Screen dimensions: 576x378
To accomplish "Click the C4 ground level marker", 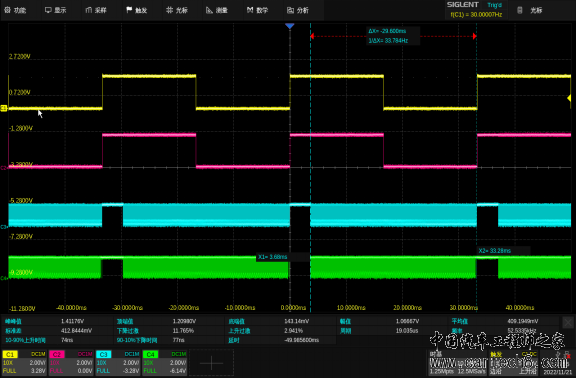I will click(4, 278).
